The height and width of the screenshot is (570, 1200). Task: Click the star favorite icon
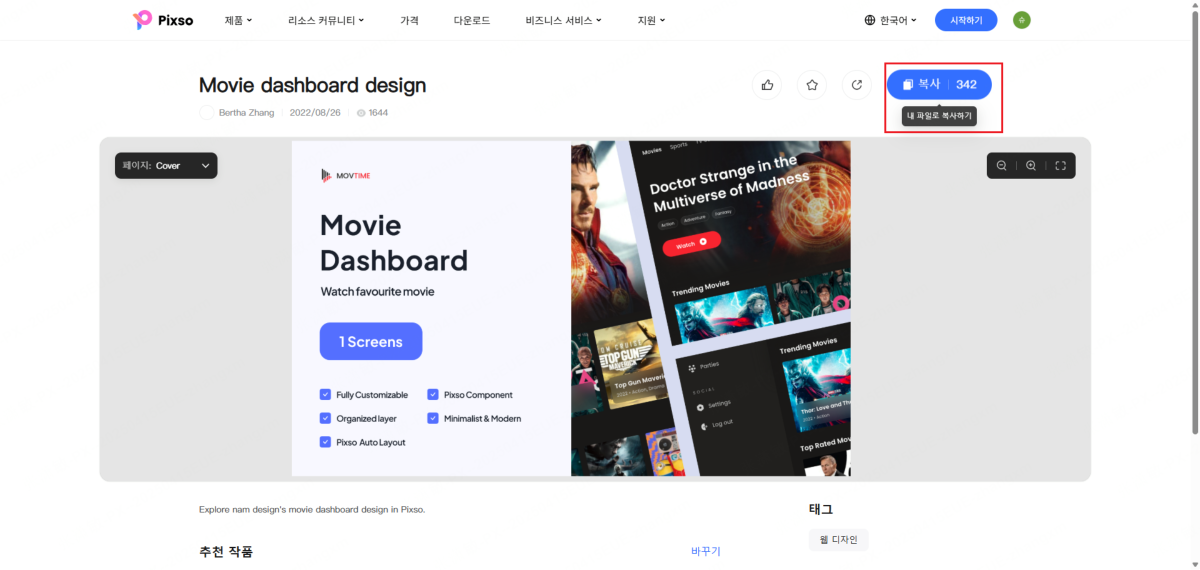pyautogui.click(x=812, y=85)
